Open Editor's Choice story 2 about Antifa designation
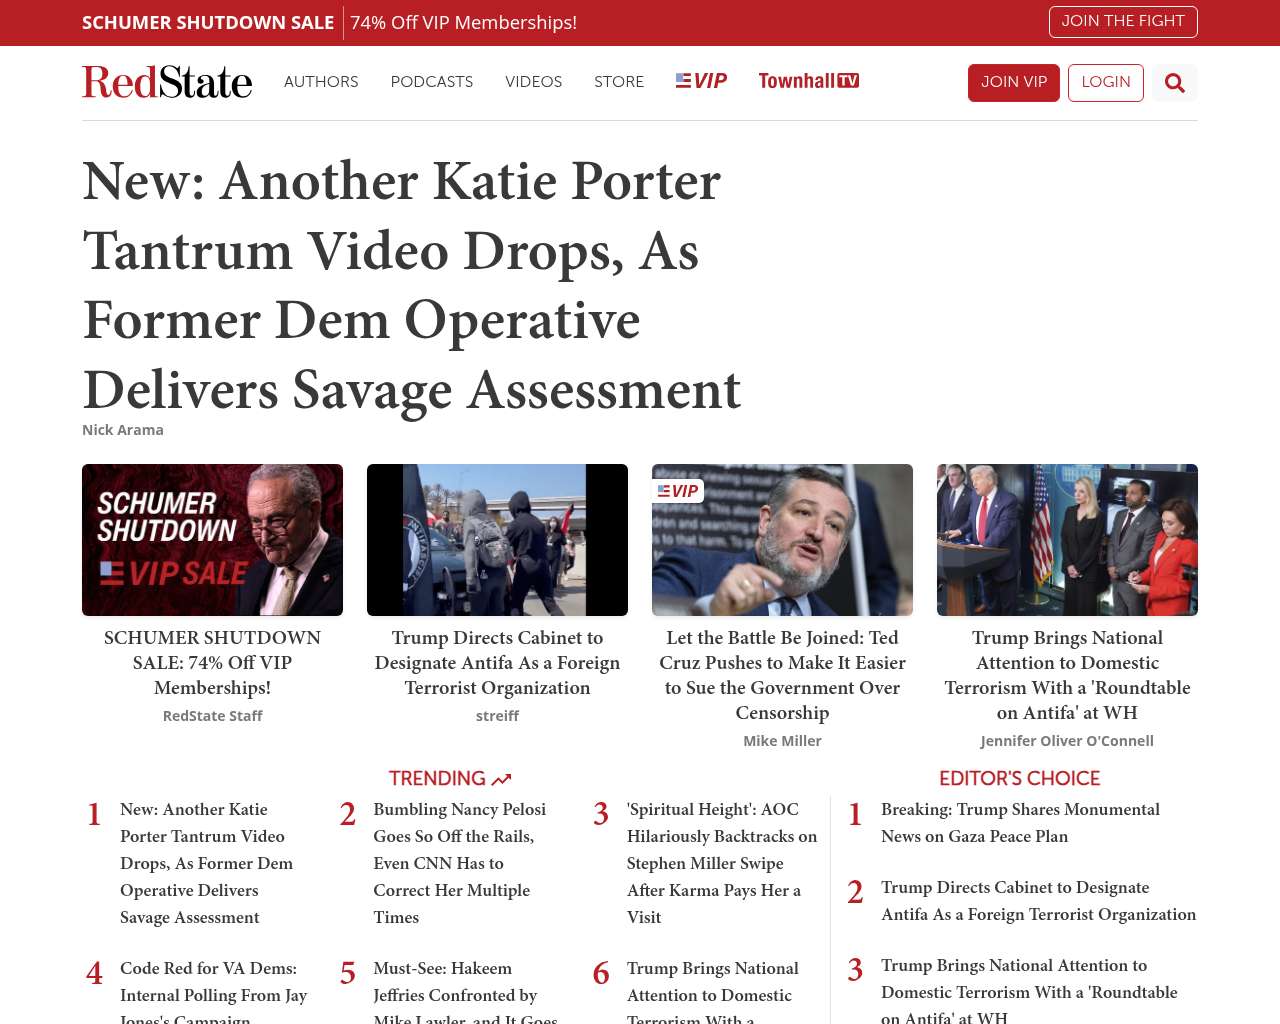The height and width of the screenshot is (1024, 1280). 1038,901
